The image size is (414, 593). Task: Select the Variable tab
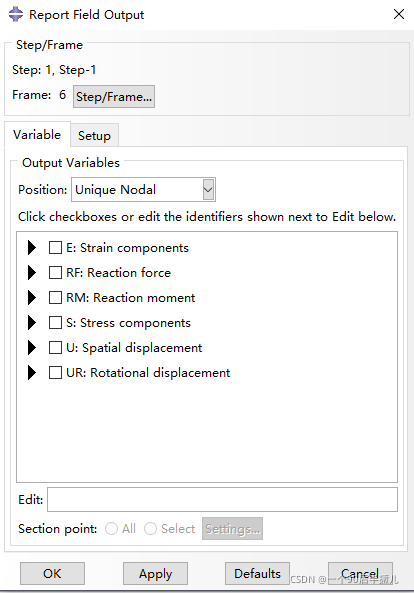(37, 135)
